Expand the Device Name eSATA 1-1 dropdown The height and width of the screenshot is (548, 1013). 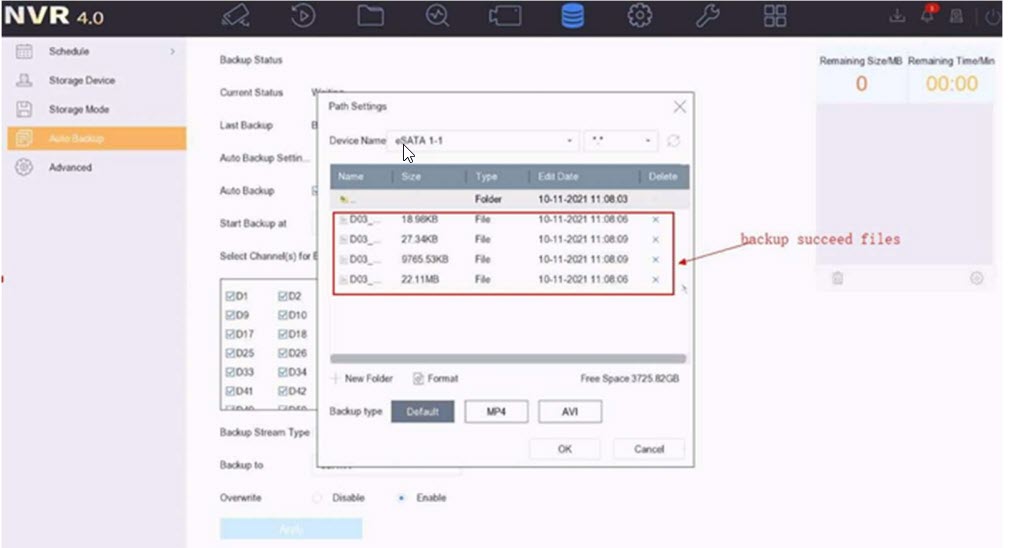point(483,141)
